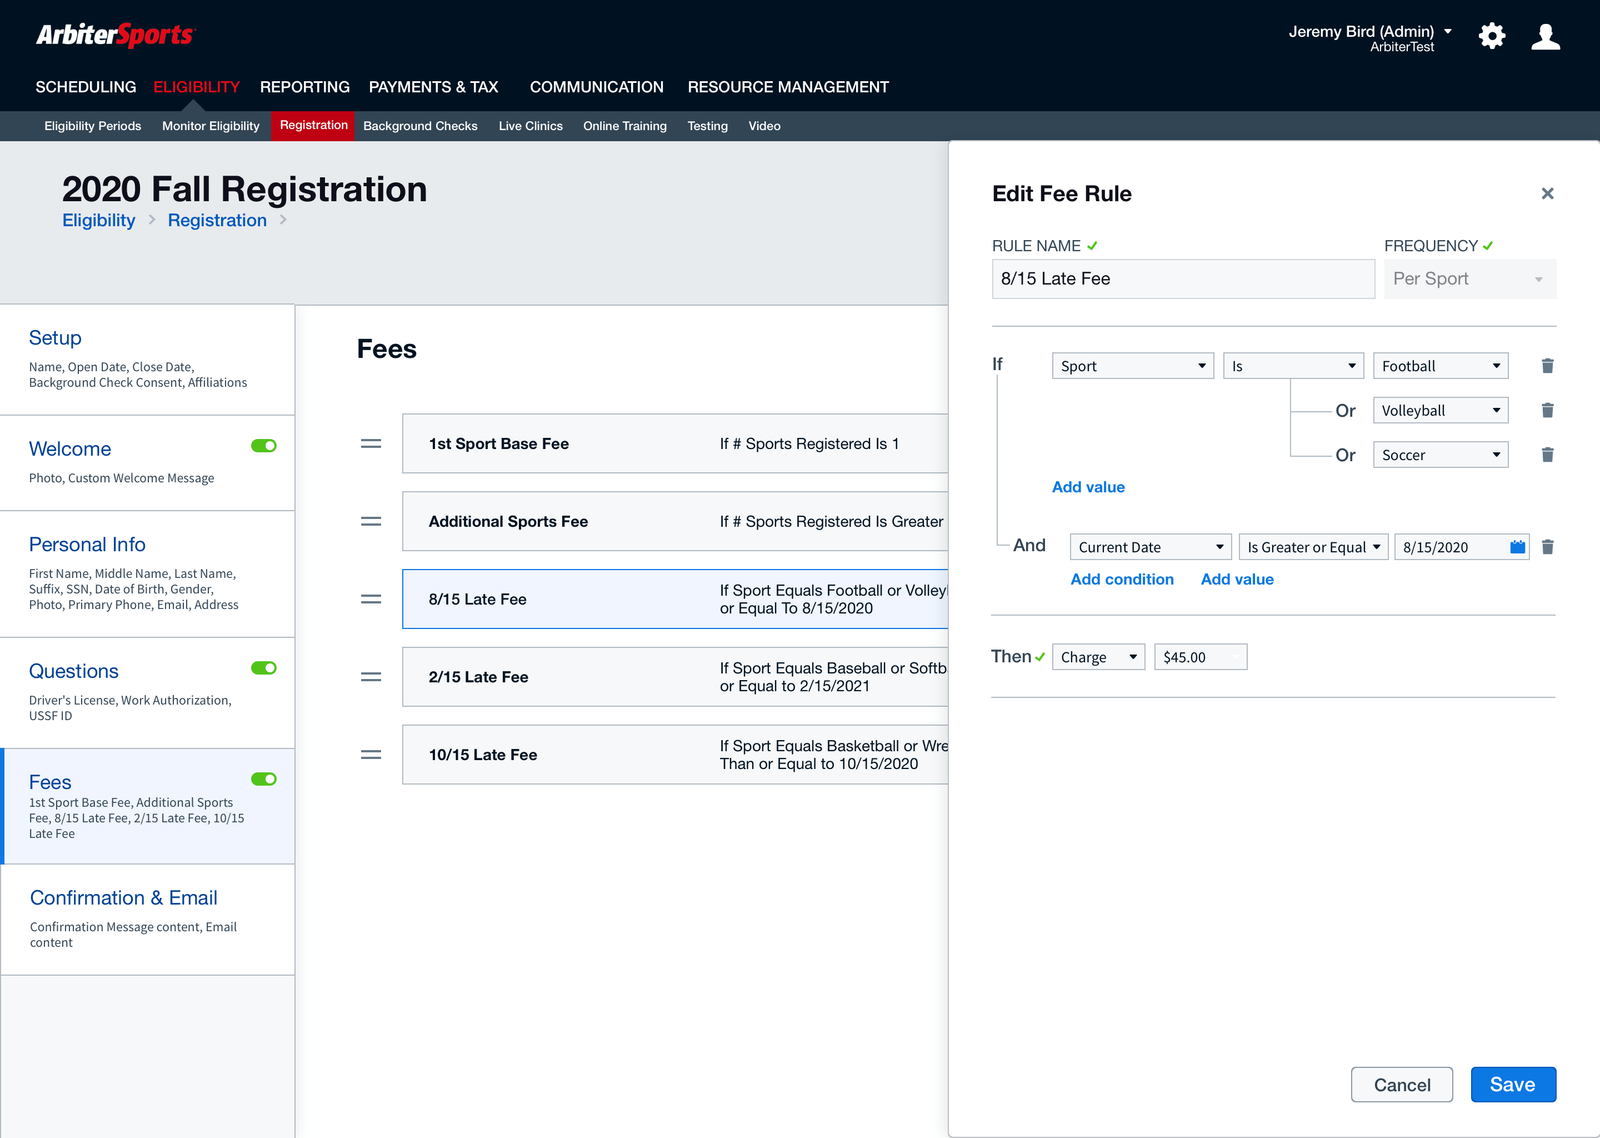Toggle the Fees section switch
Image resolution: width=1600 pixels, height=1138 pixels.
click(264, 779)
